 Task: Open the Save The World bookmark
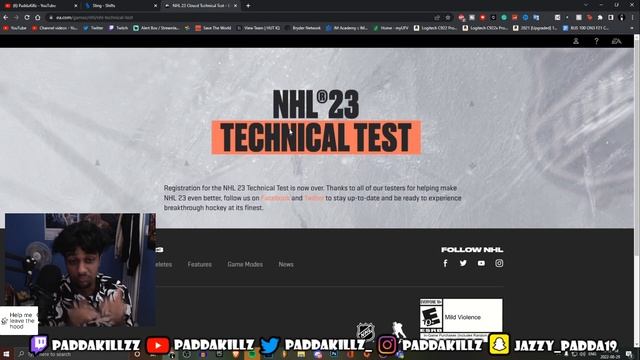[x=213, y=28]
